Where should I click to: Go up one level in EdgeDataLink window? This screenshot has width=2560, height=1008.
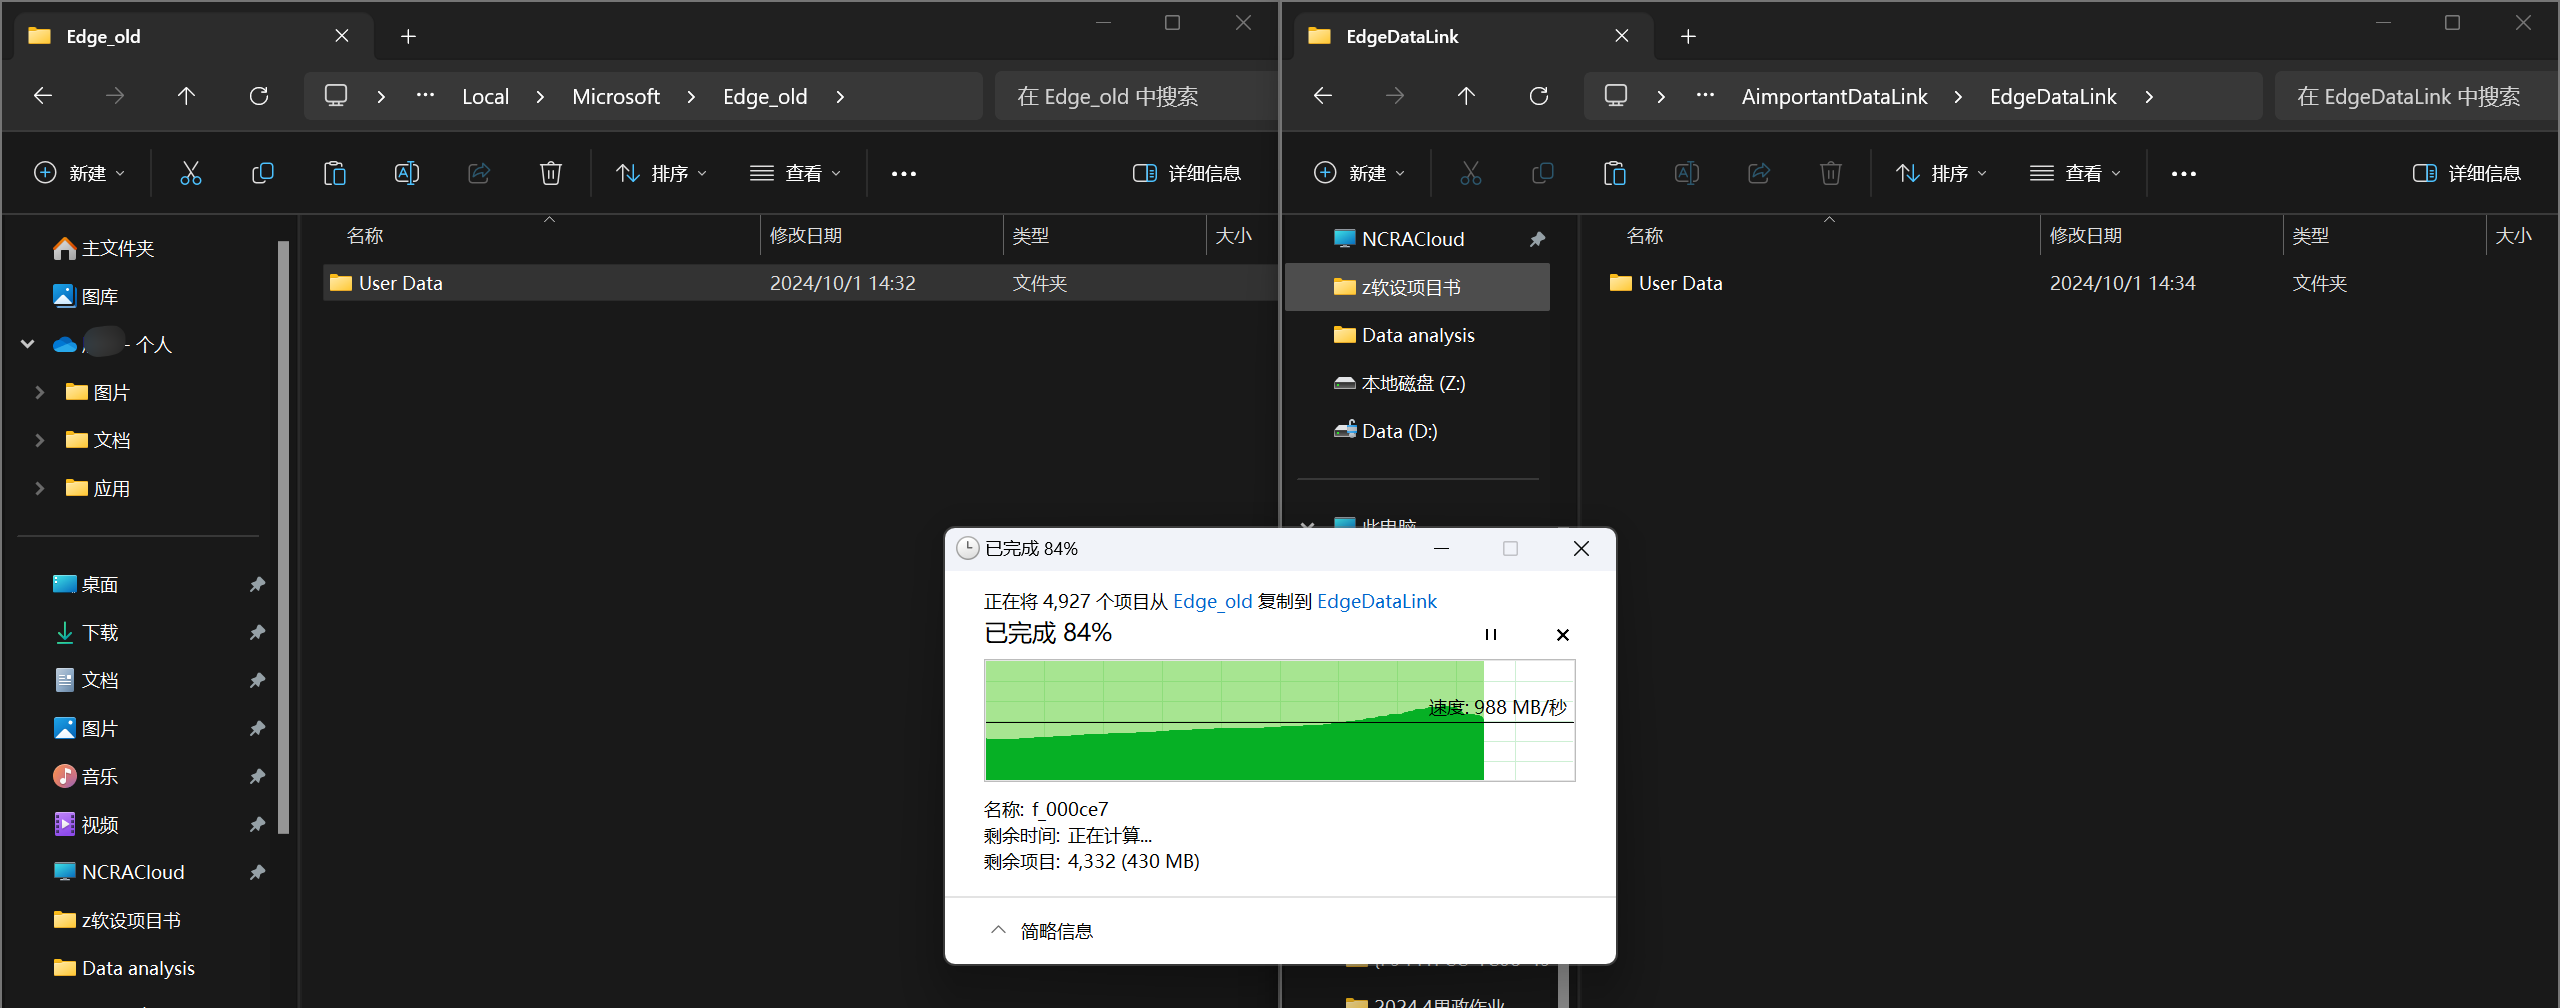(1466, 96)
